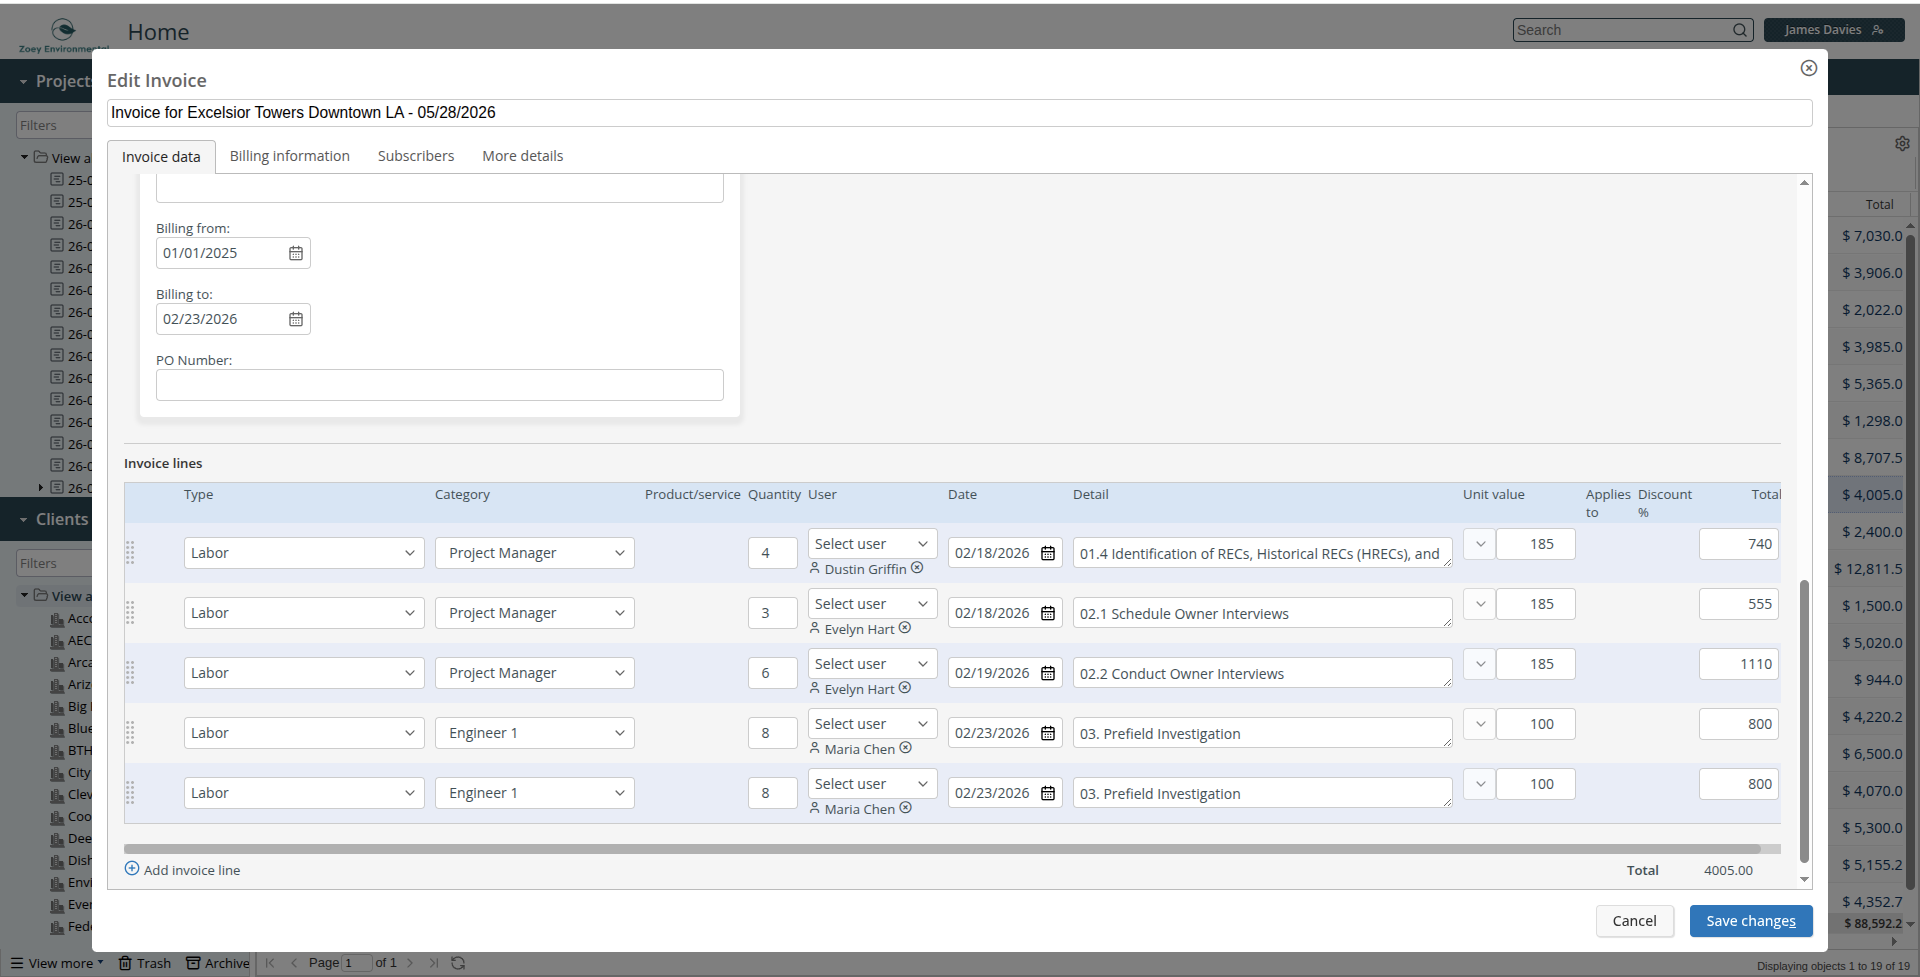The width and height of the screenshot is (1920, 977).
Task: Click Save changes button
Action: point(1751,921)
